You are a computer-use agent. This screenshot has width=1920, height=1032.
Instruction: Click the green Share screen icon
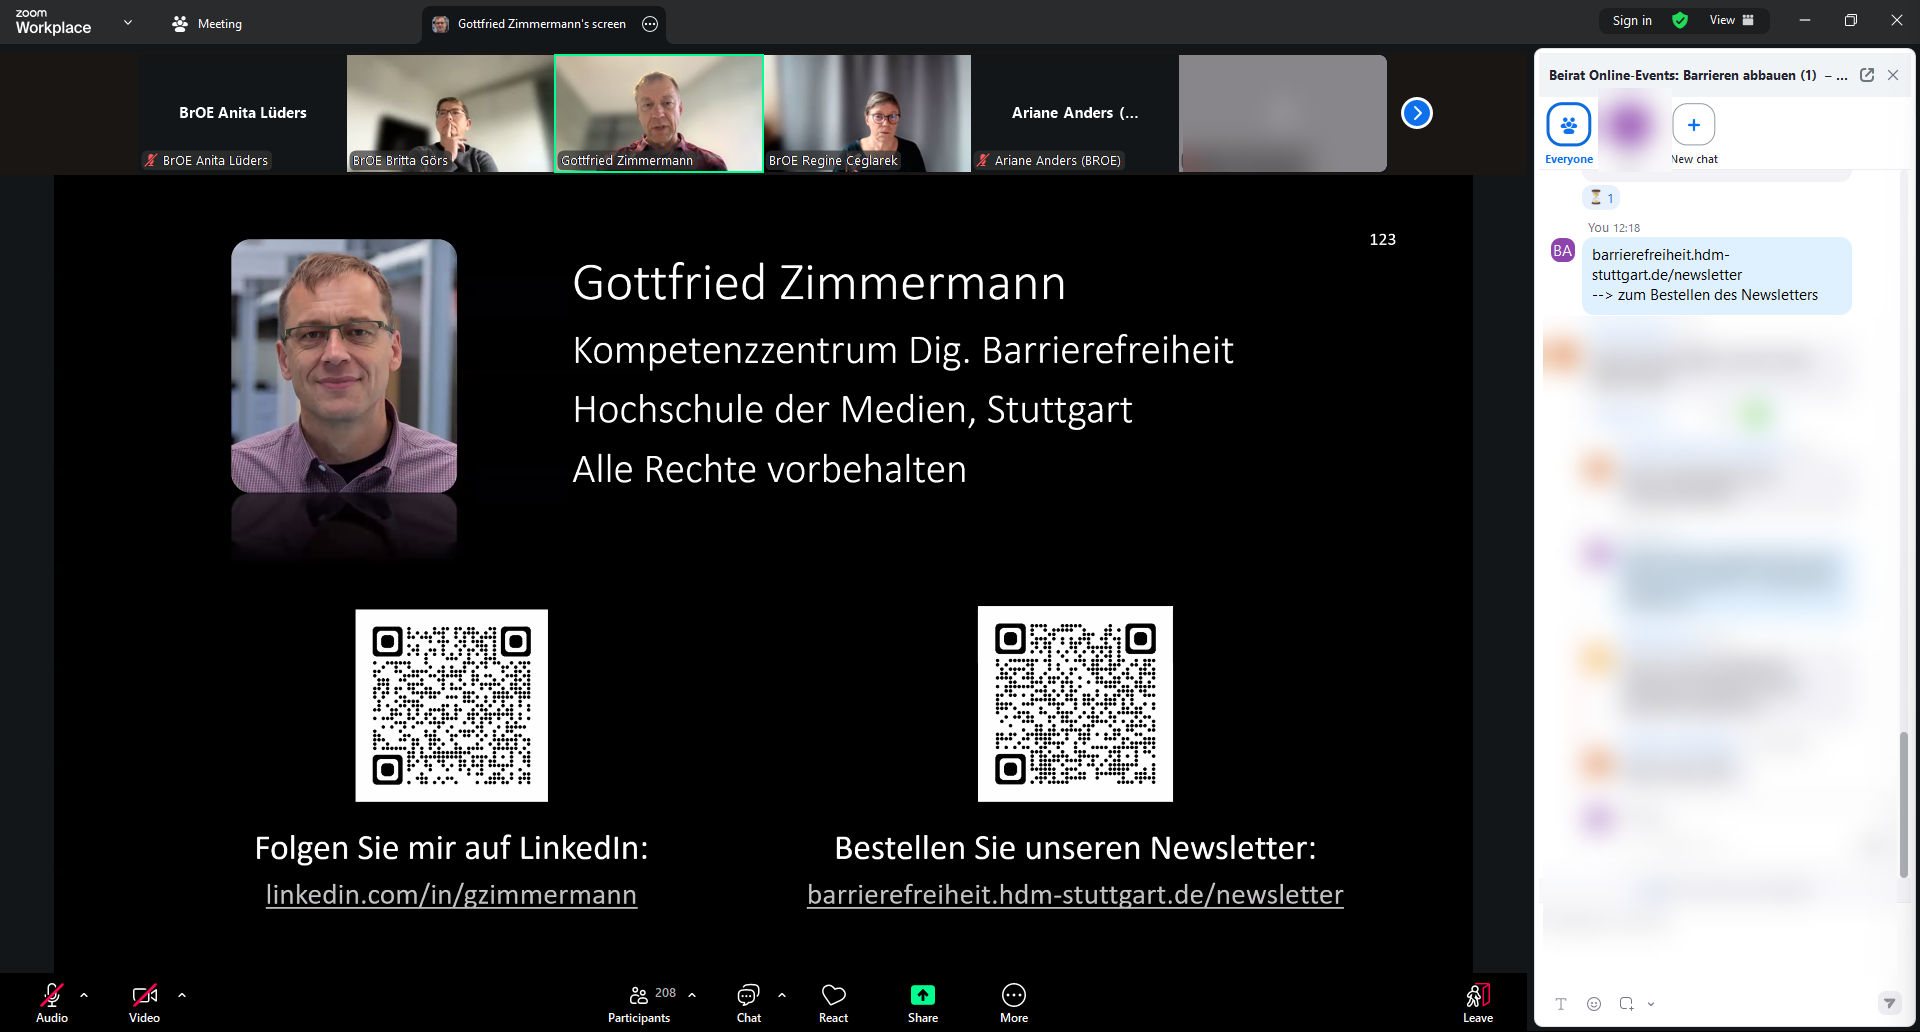tap(922, 995)
